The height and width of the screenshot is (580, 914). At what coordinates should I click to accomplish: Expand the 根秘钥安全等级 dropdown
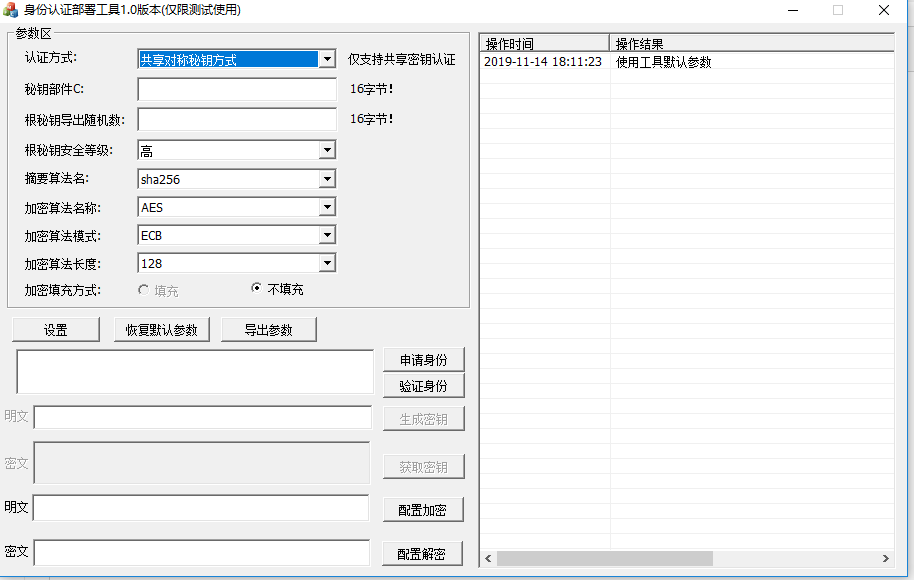328,150
